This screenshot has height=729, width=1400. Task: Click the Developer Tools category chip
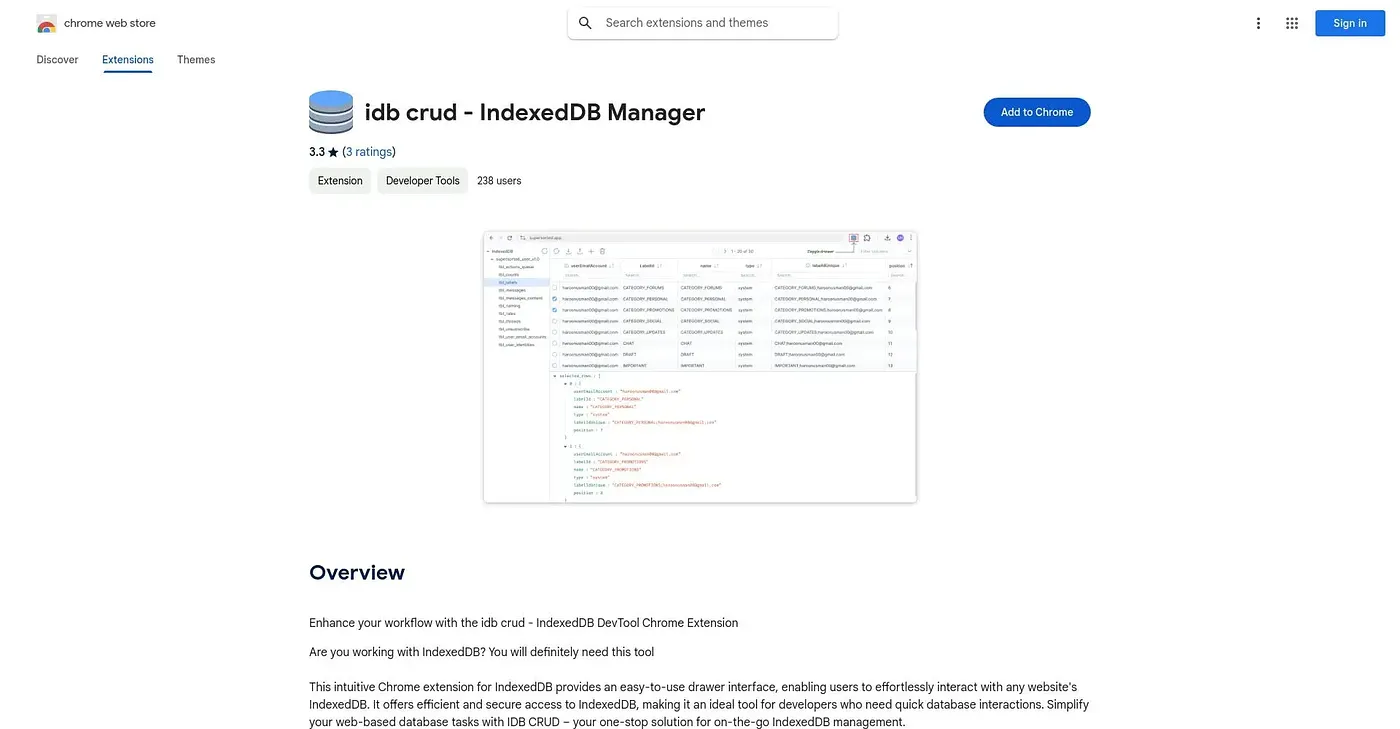coord(423,181)
